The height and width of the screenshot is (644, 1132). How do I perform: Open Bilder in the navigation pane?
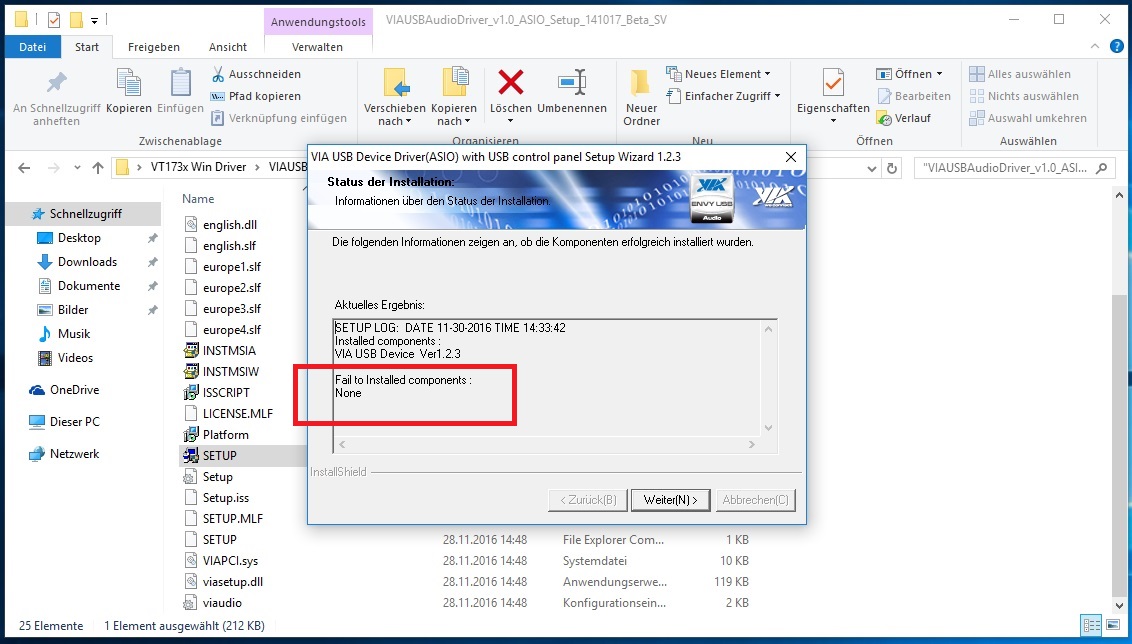pos(73,309)
